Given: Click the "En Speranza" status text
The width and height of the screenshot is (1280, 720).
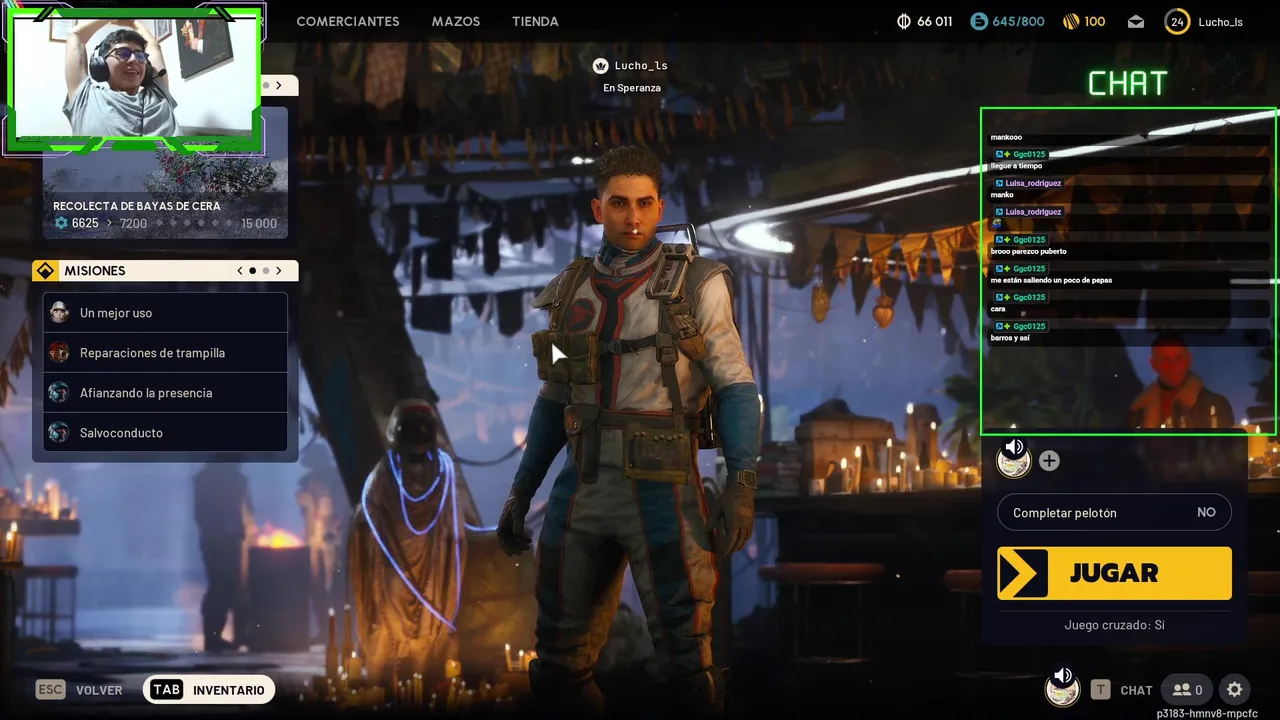Looking at the screenshot, I should 631,88.
